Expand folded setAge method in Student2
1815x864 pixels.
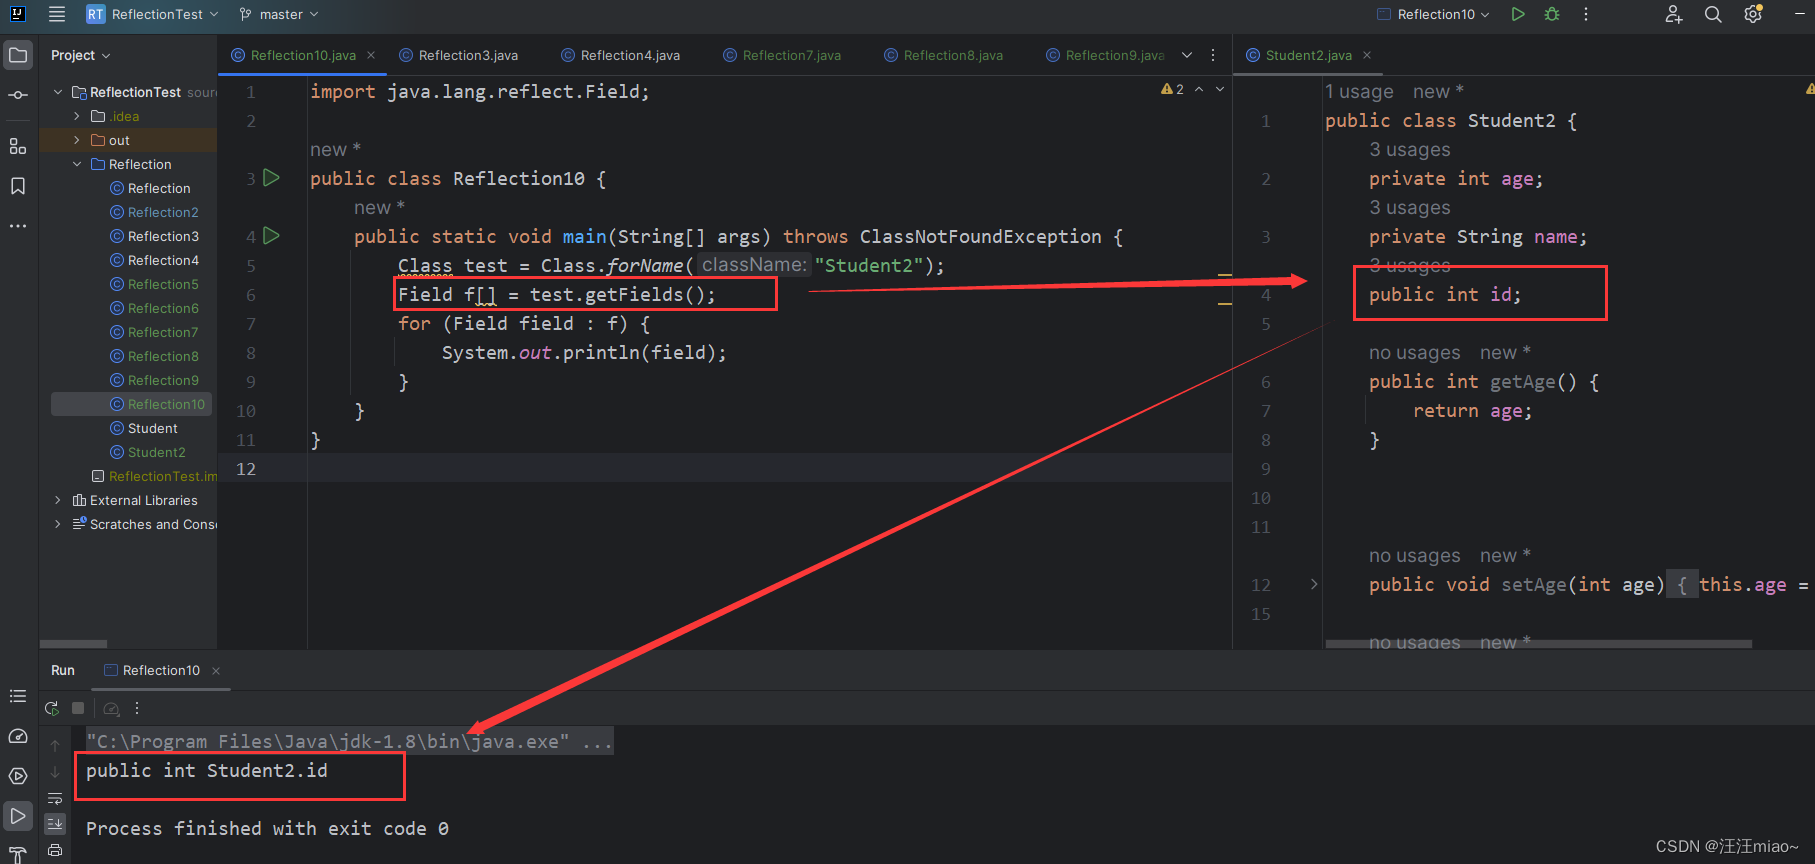click(1314, 584)
